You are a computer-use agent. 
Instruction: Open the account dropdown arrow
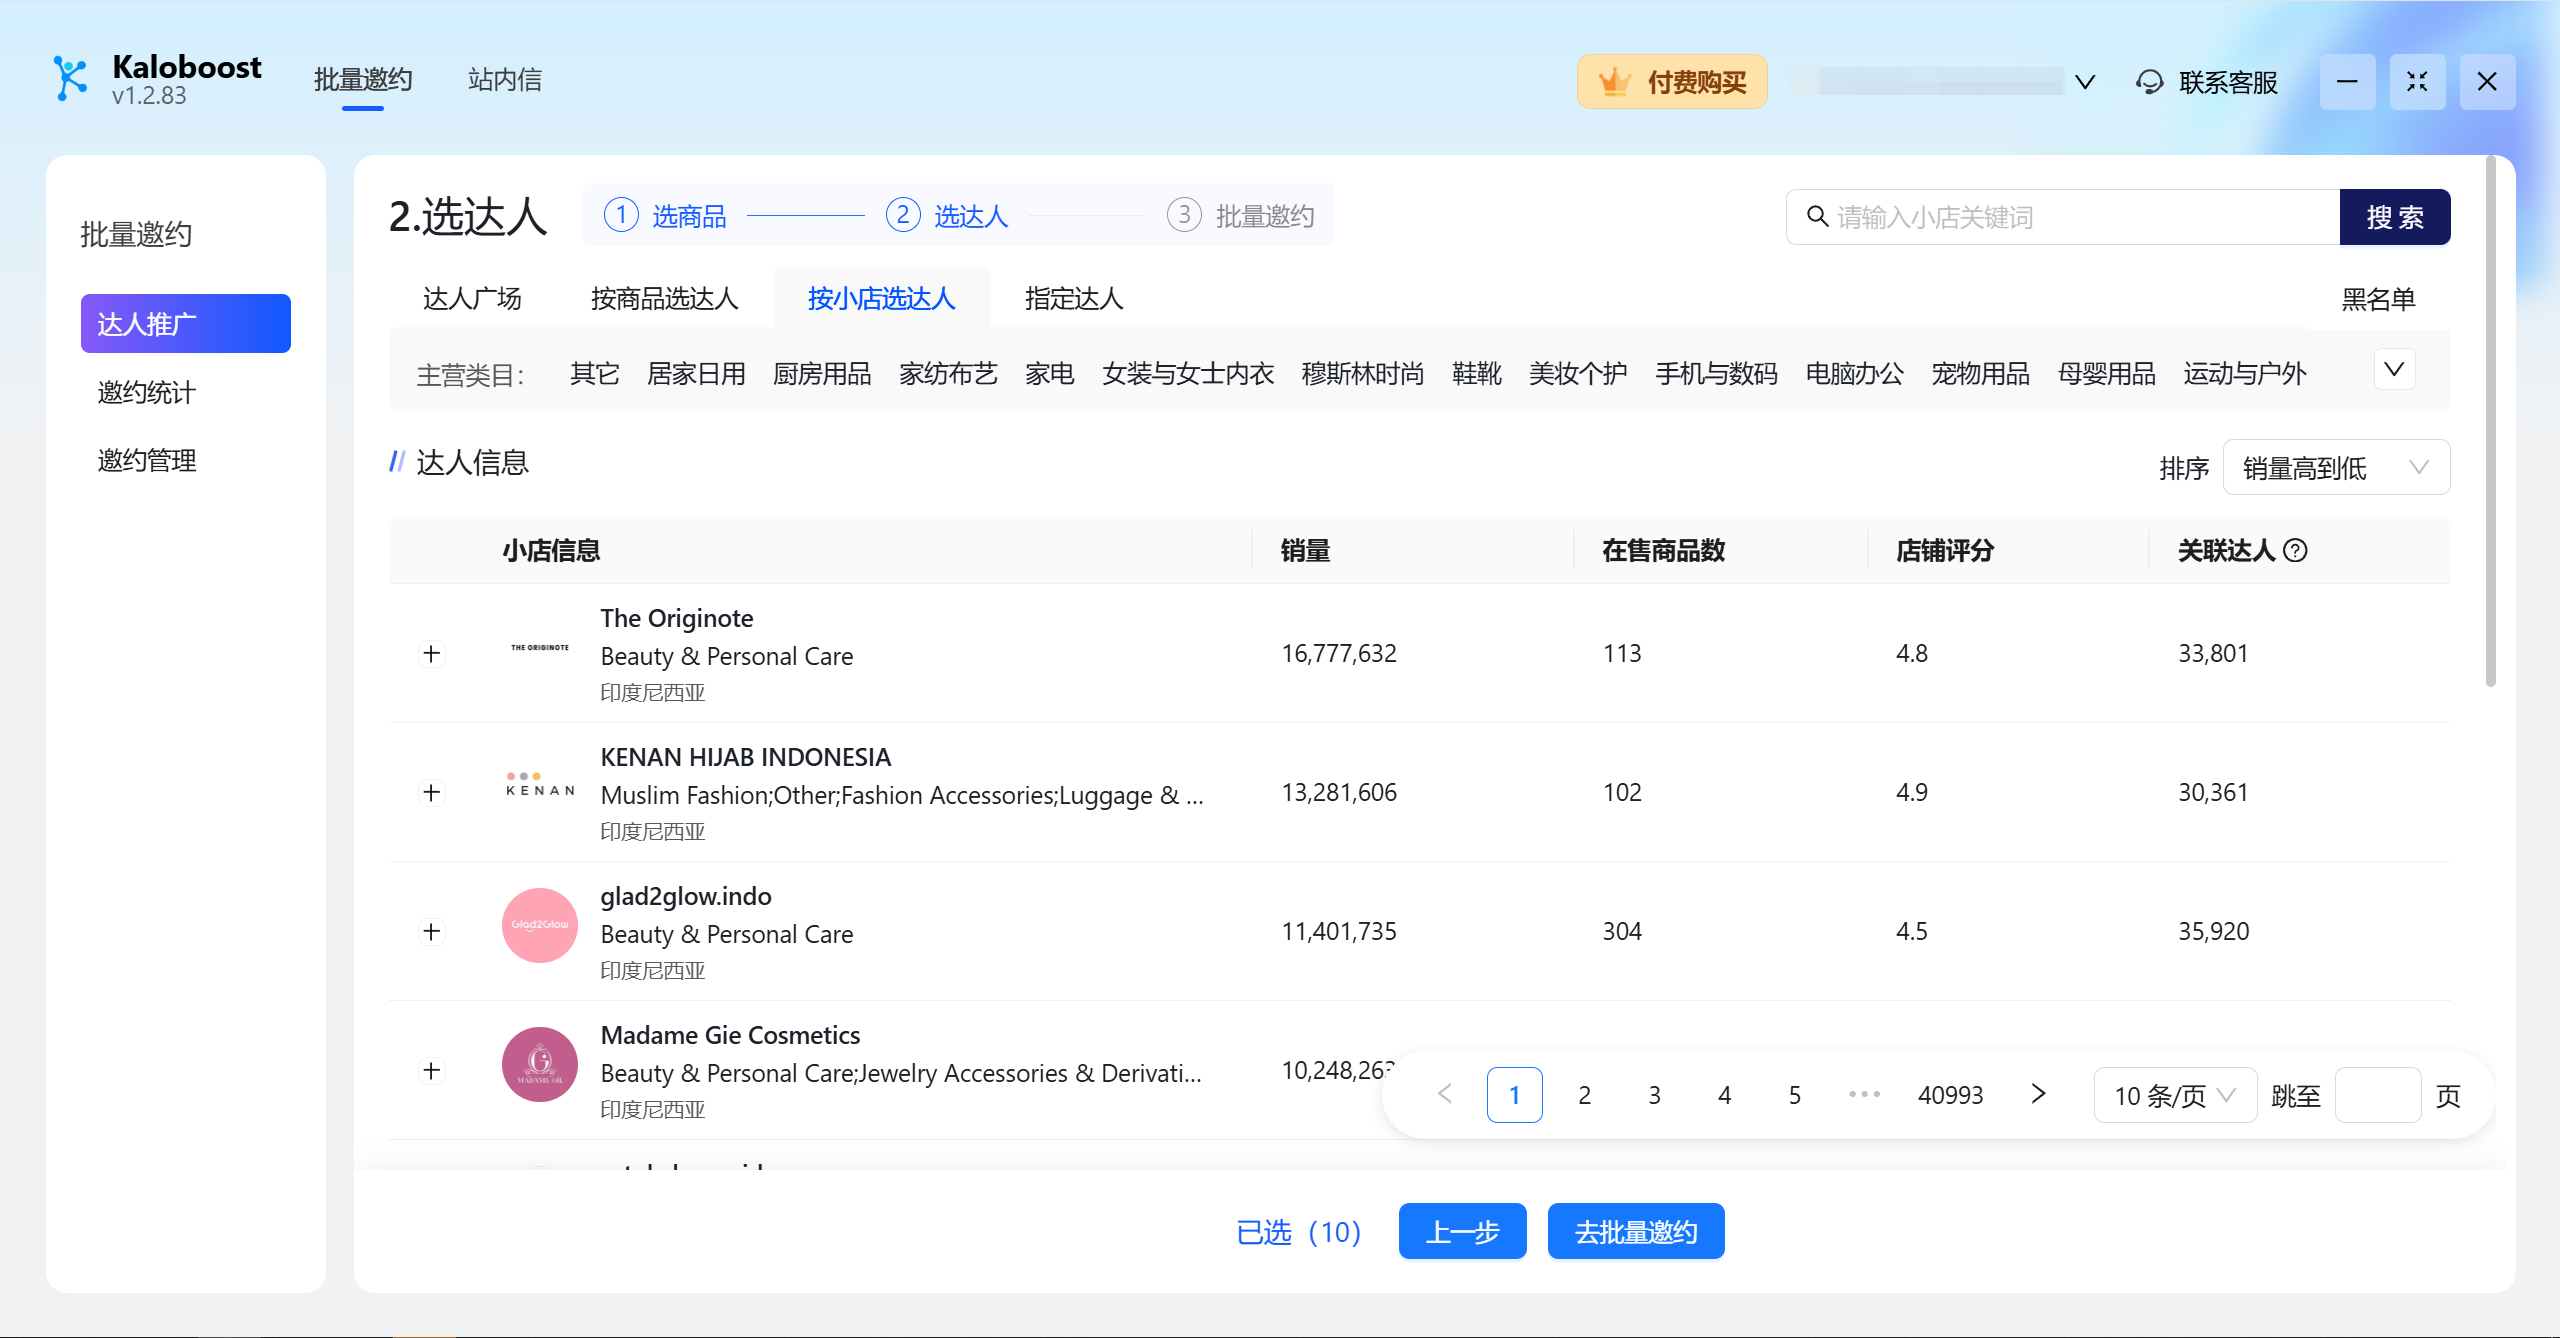[2085, 82]
